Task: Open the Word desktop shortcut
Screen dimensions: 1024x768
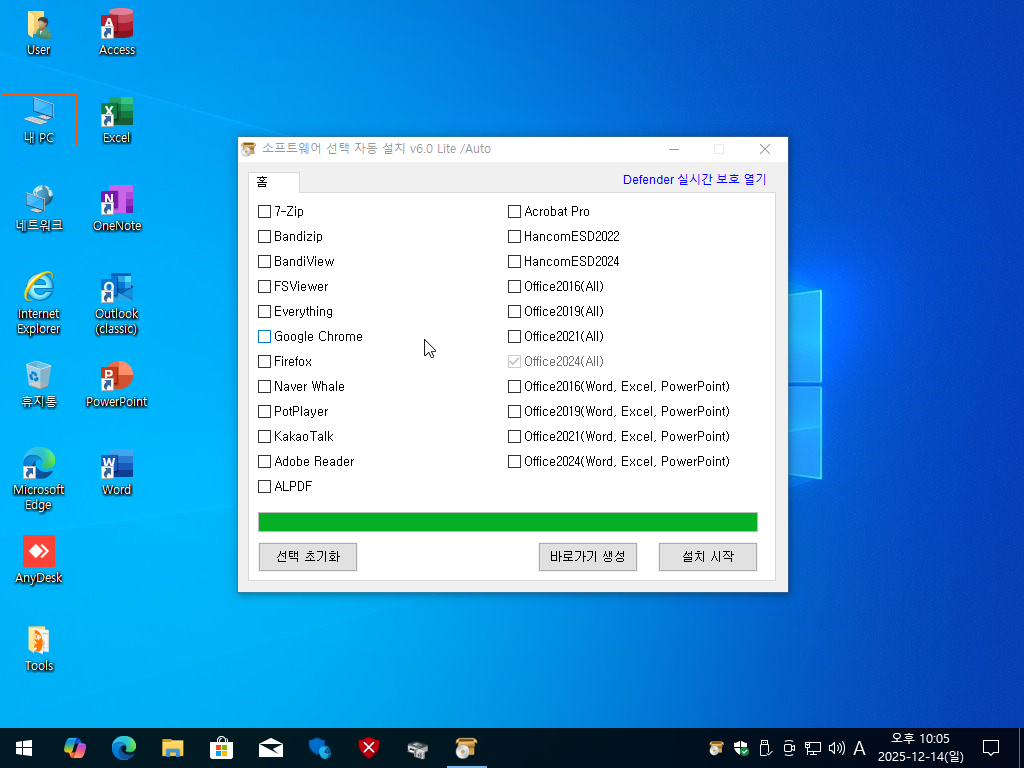Action: (117, 472)
